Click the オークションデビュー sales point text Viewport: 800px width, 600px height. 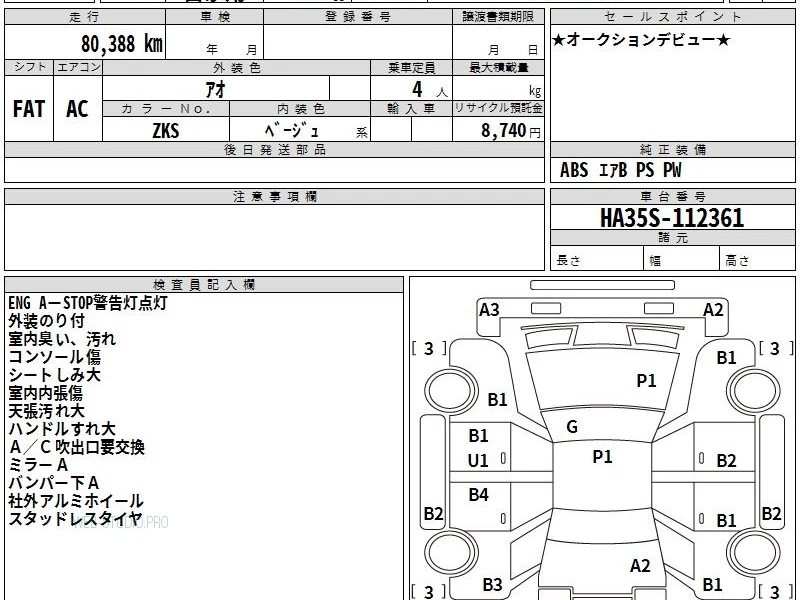point(641,40)
